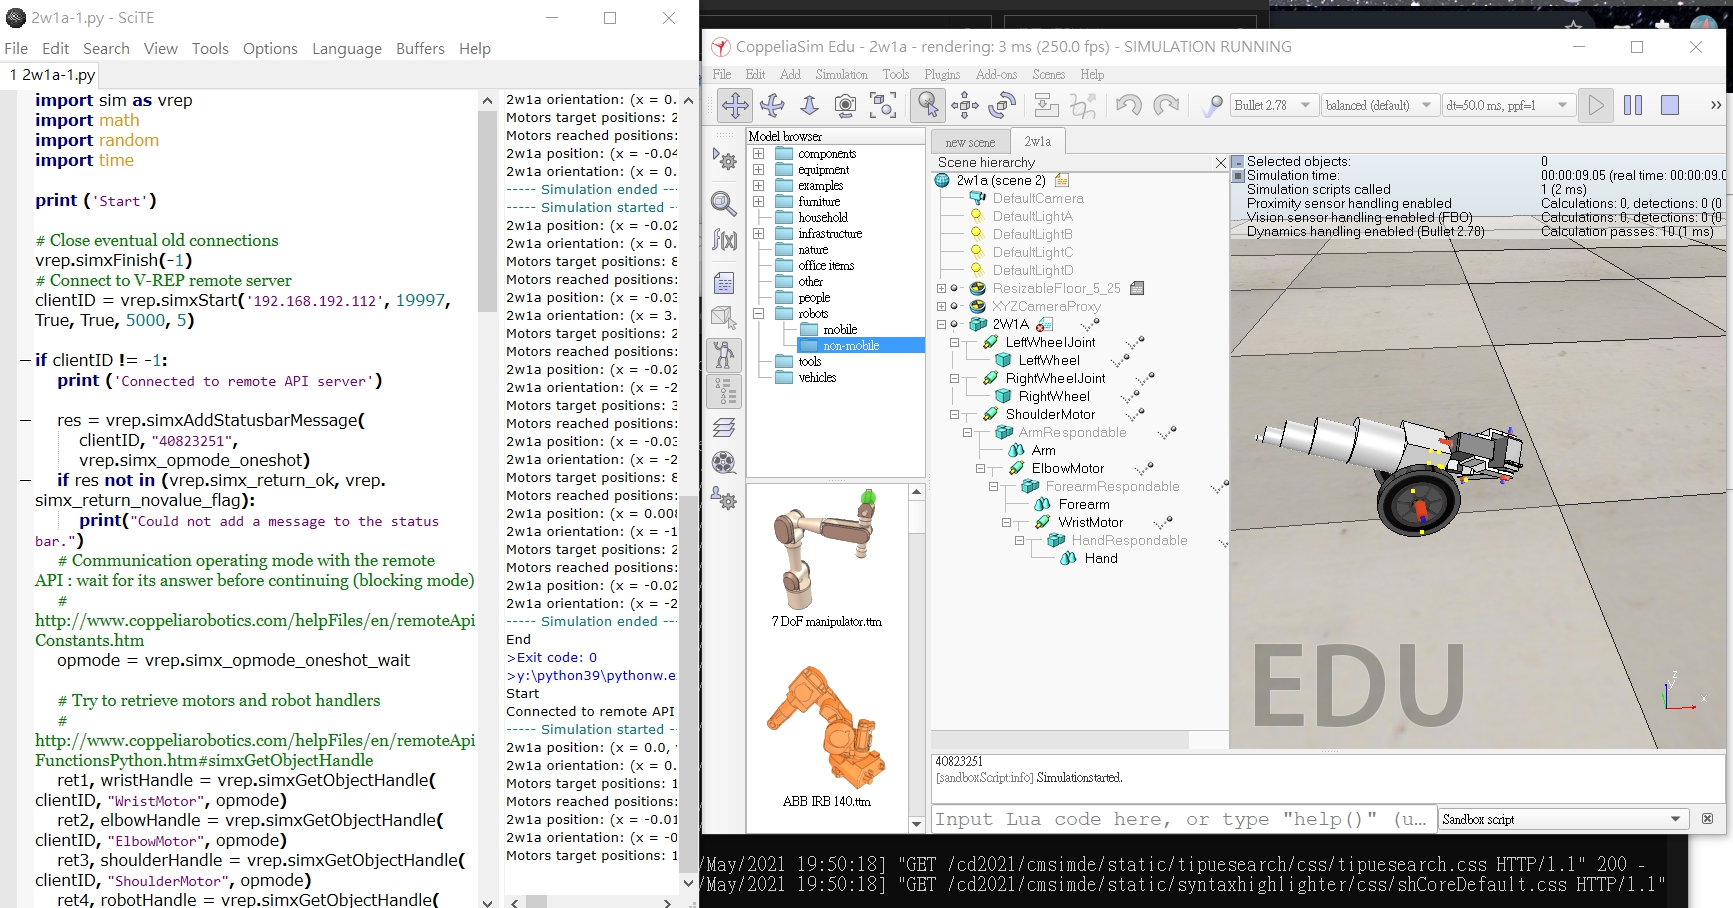Select the object/item shift tool
This screenshot has height=908, width=1733.
click(965, 105)
